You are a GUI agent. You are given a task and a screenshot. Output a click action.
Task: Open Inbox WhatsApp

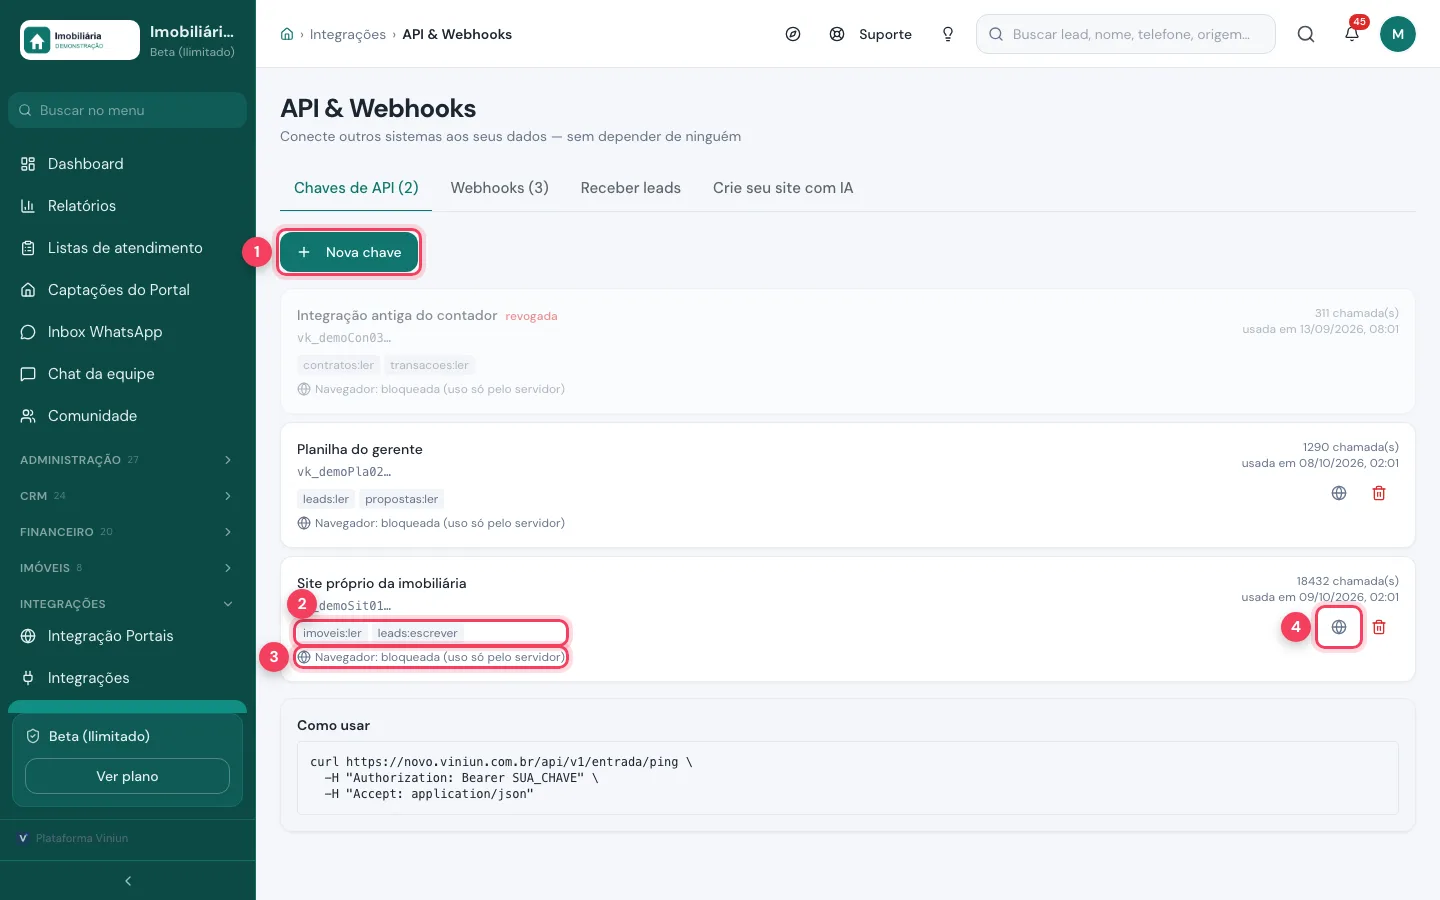pyautogui.click(x=128, y=332)
